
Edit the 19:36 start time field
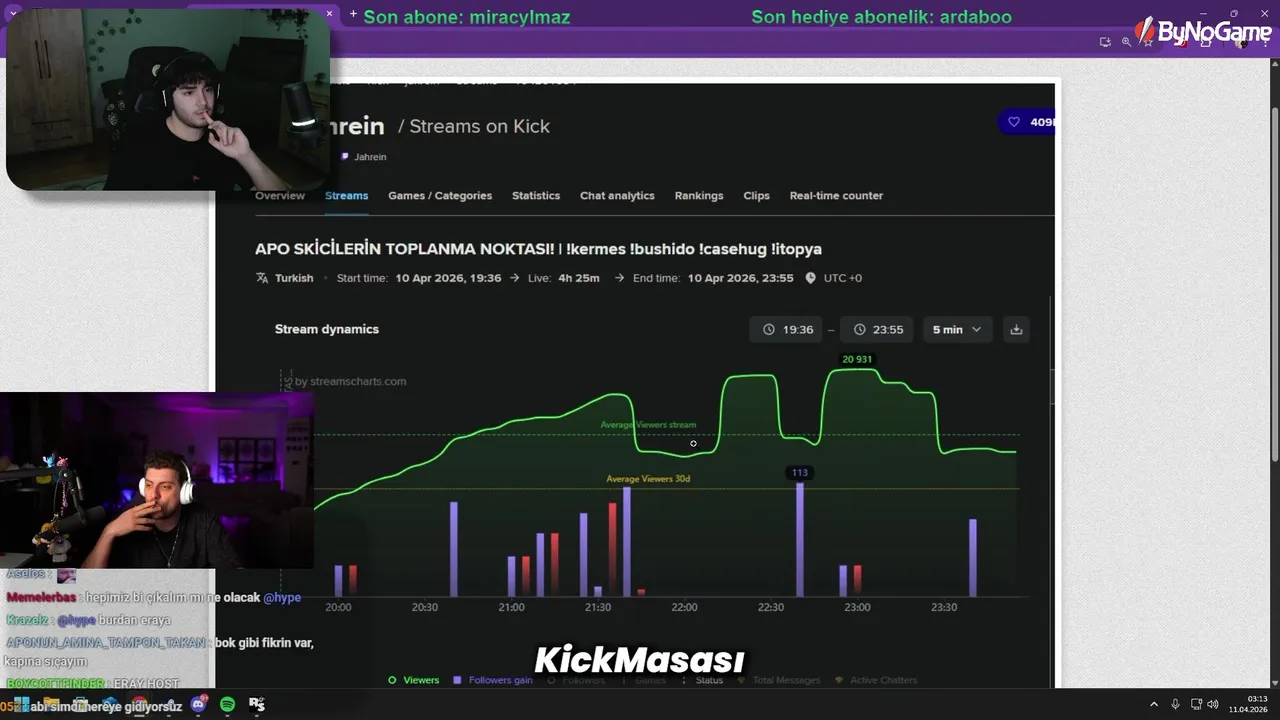pyautogui.click(x=787, y=329)
